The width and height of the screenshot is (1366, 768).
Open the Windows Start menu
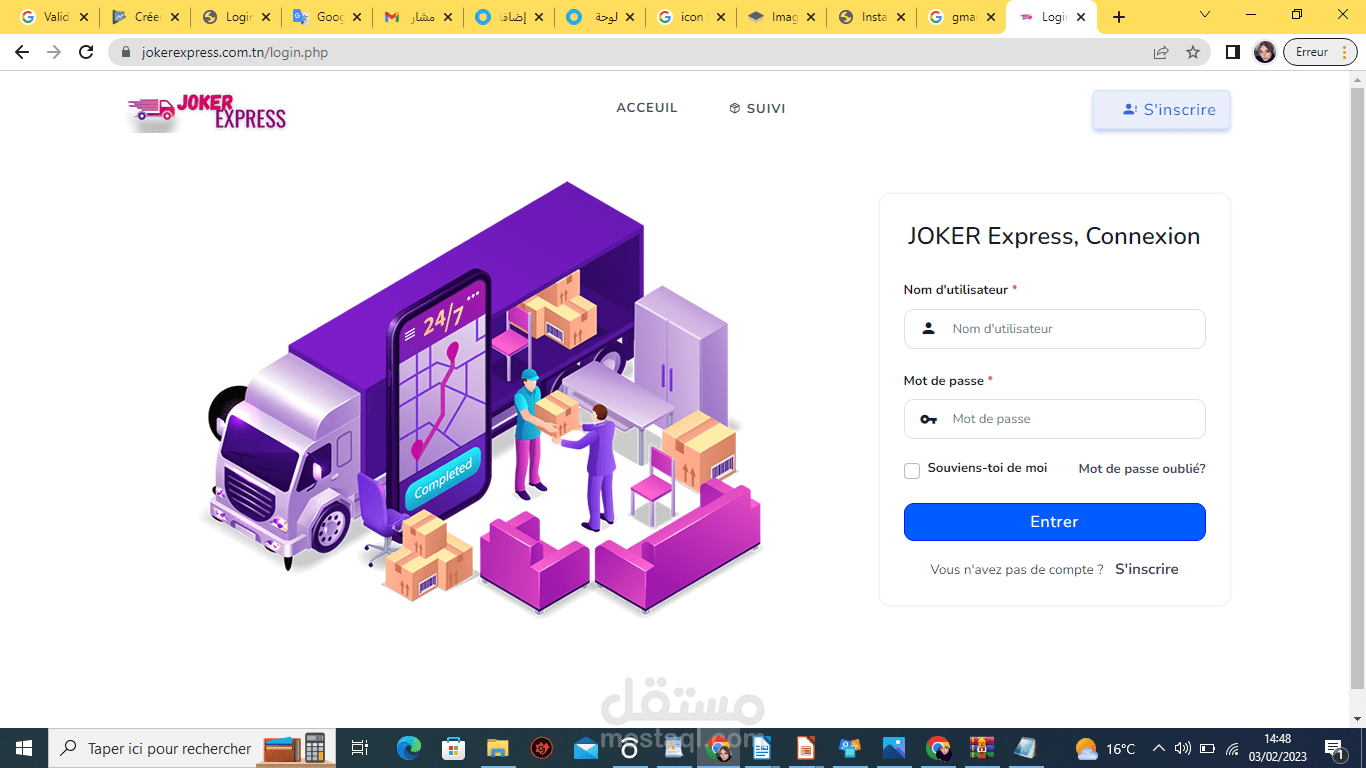(x=23, y=748)
